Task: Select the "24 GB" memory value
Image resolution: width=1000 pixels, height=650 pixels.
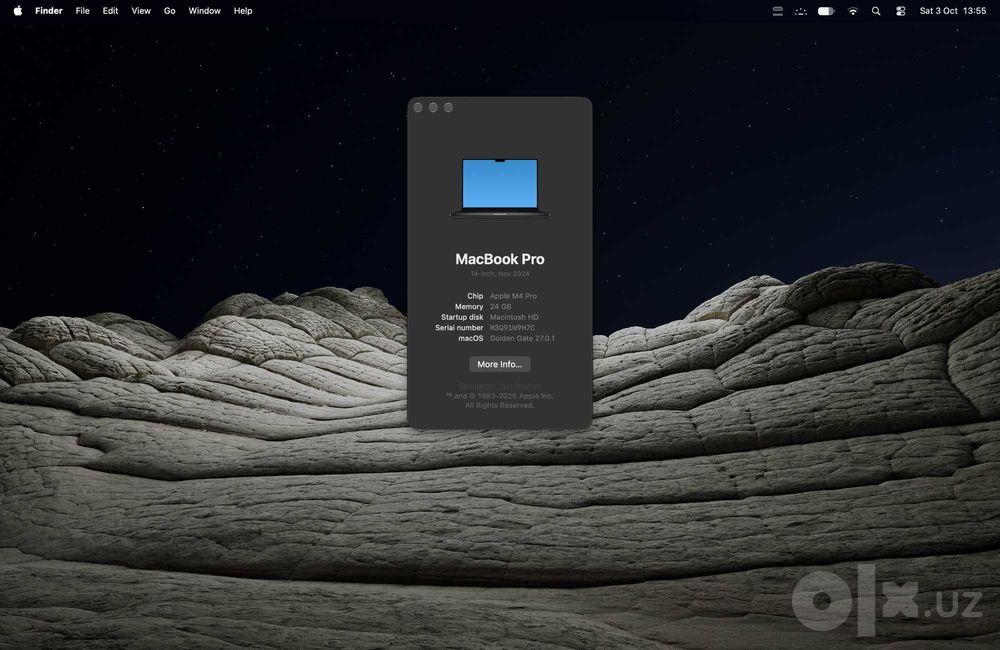Action: click(501, 307)
